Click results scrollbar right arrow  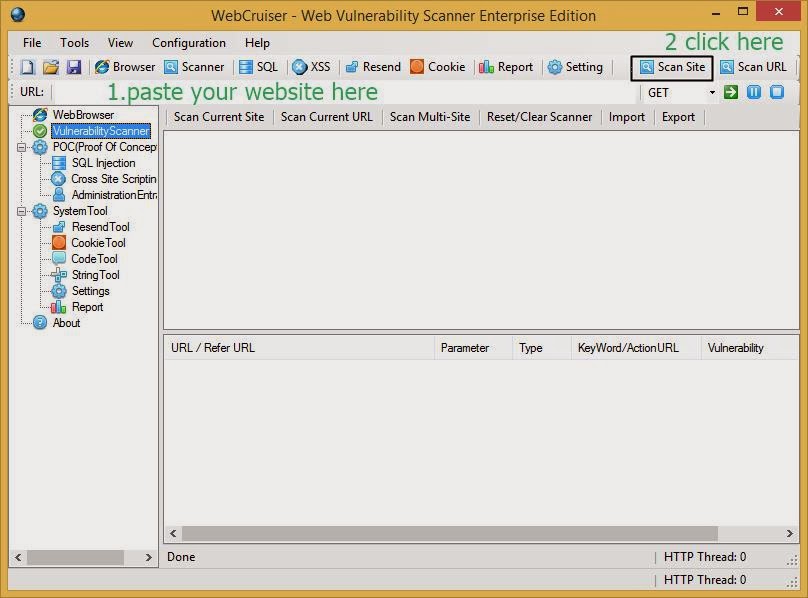[789, 534]
